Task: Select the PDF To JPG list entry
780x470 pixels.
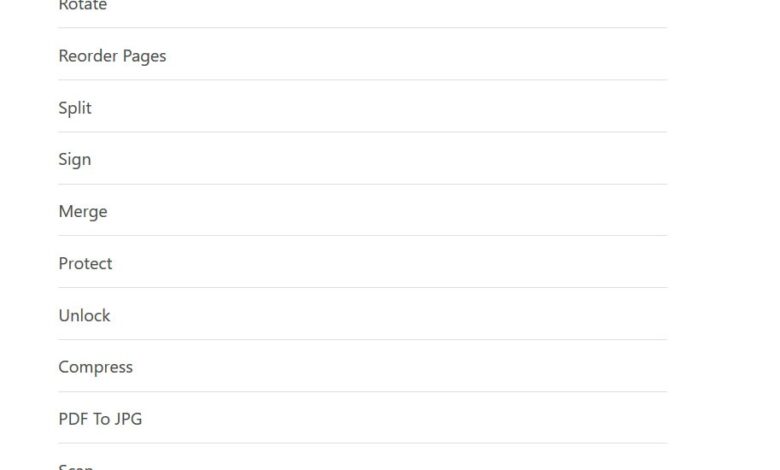Action: click(100, 419)
